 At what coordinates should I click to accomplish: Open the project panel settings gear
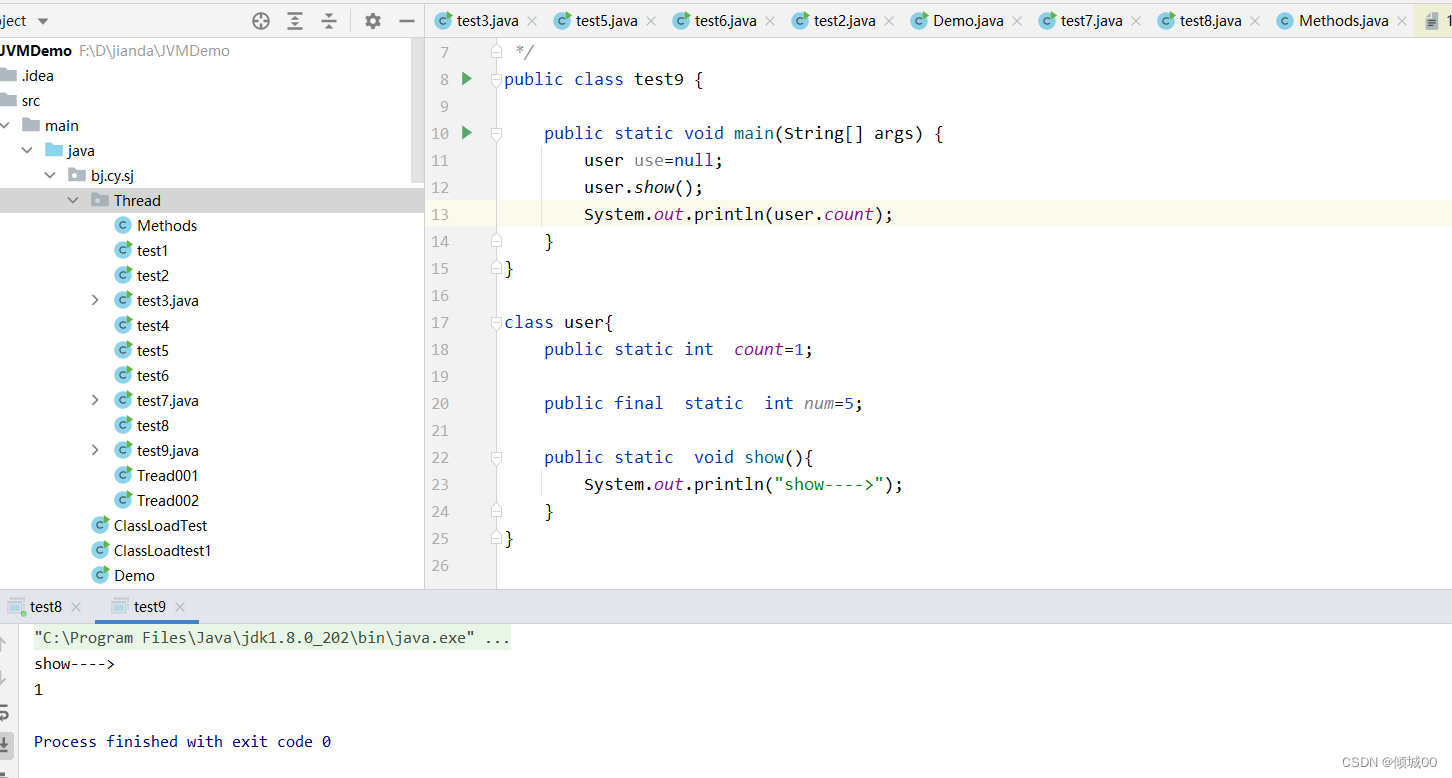pyautogui.click(x=373, y=20)
